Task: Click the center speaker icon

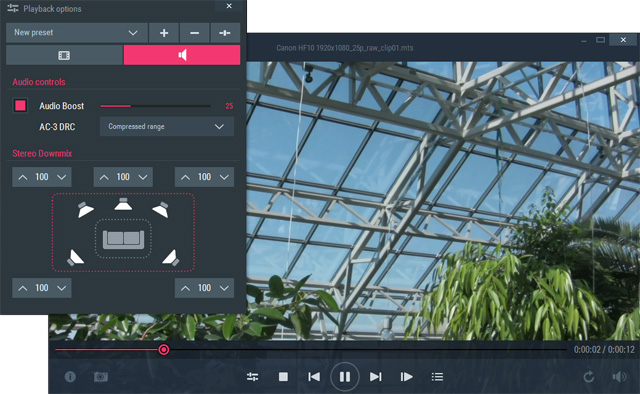Action: (123, 204)
